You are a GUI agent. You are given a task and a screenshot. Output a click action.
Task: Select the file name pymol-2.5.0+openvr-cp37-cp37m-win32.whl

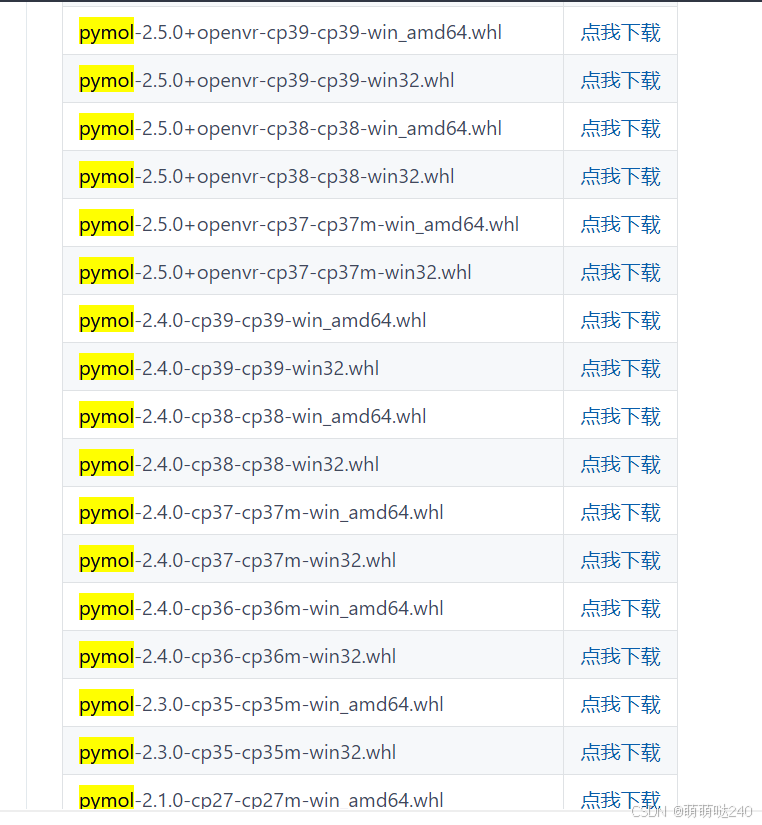(275, 273)
